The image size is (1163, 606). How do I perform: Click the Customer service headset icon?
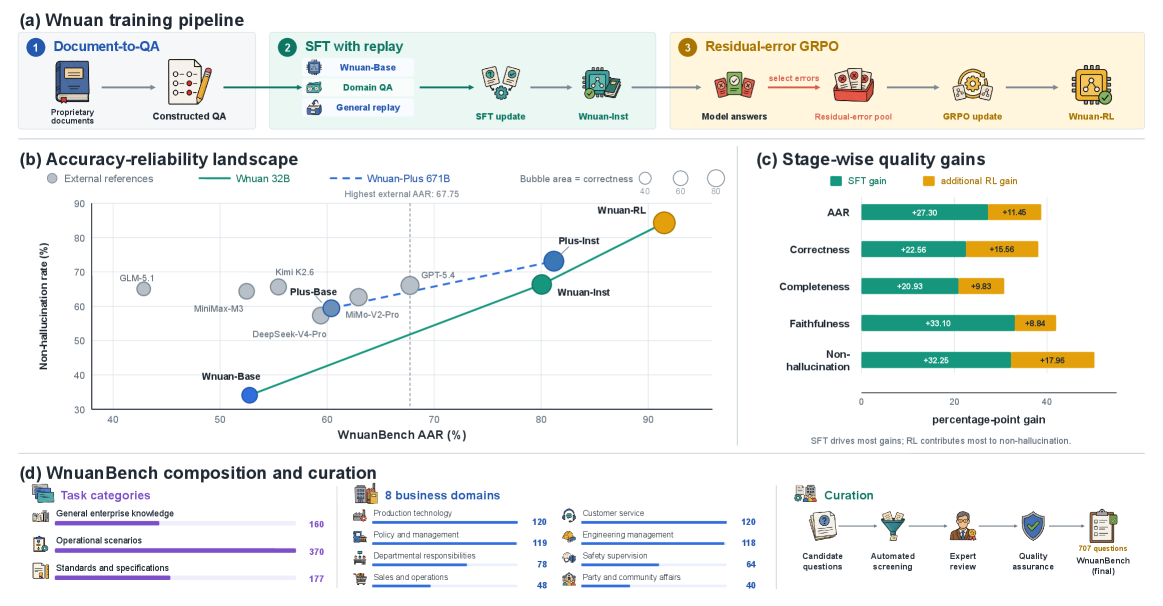tap(569, 516)
